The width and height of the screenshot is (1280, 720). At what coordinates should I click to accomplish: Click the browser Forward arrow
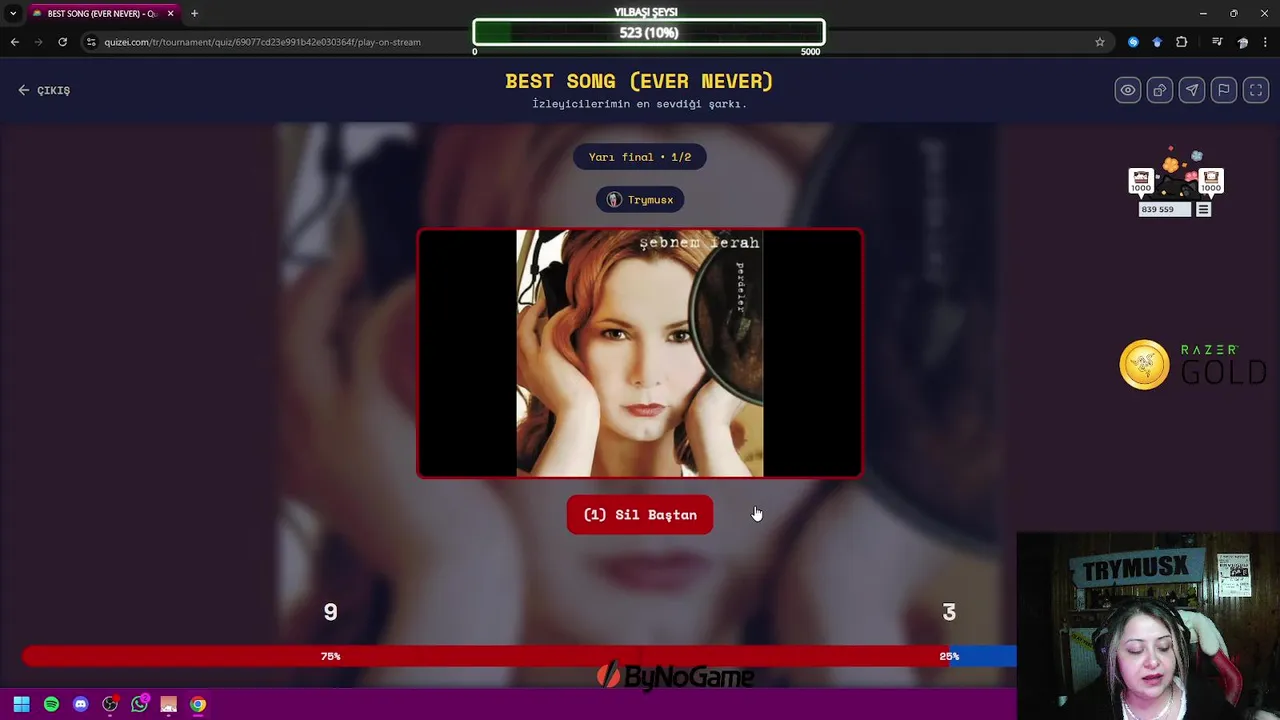(38, 42)
